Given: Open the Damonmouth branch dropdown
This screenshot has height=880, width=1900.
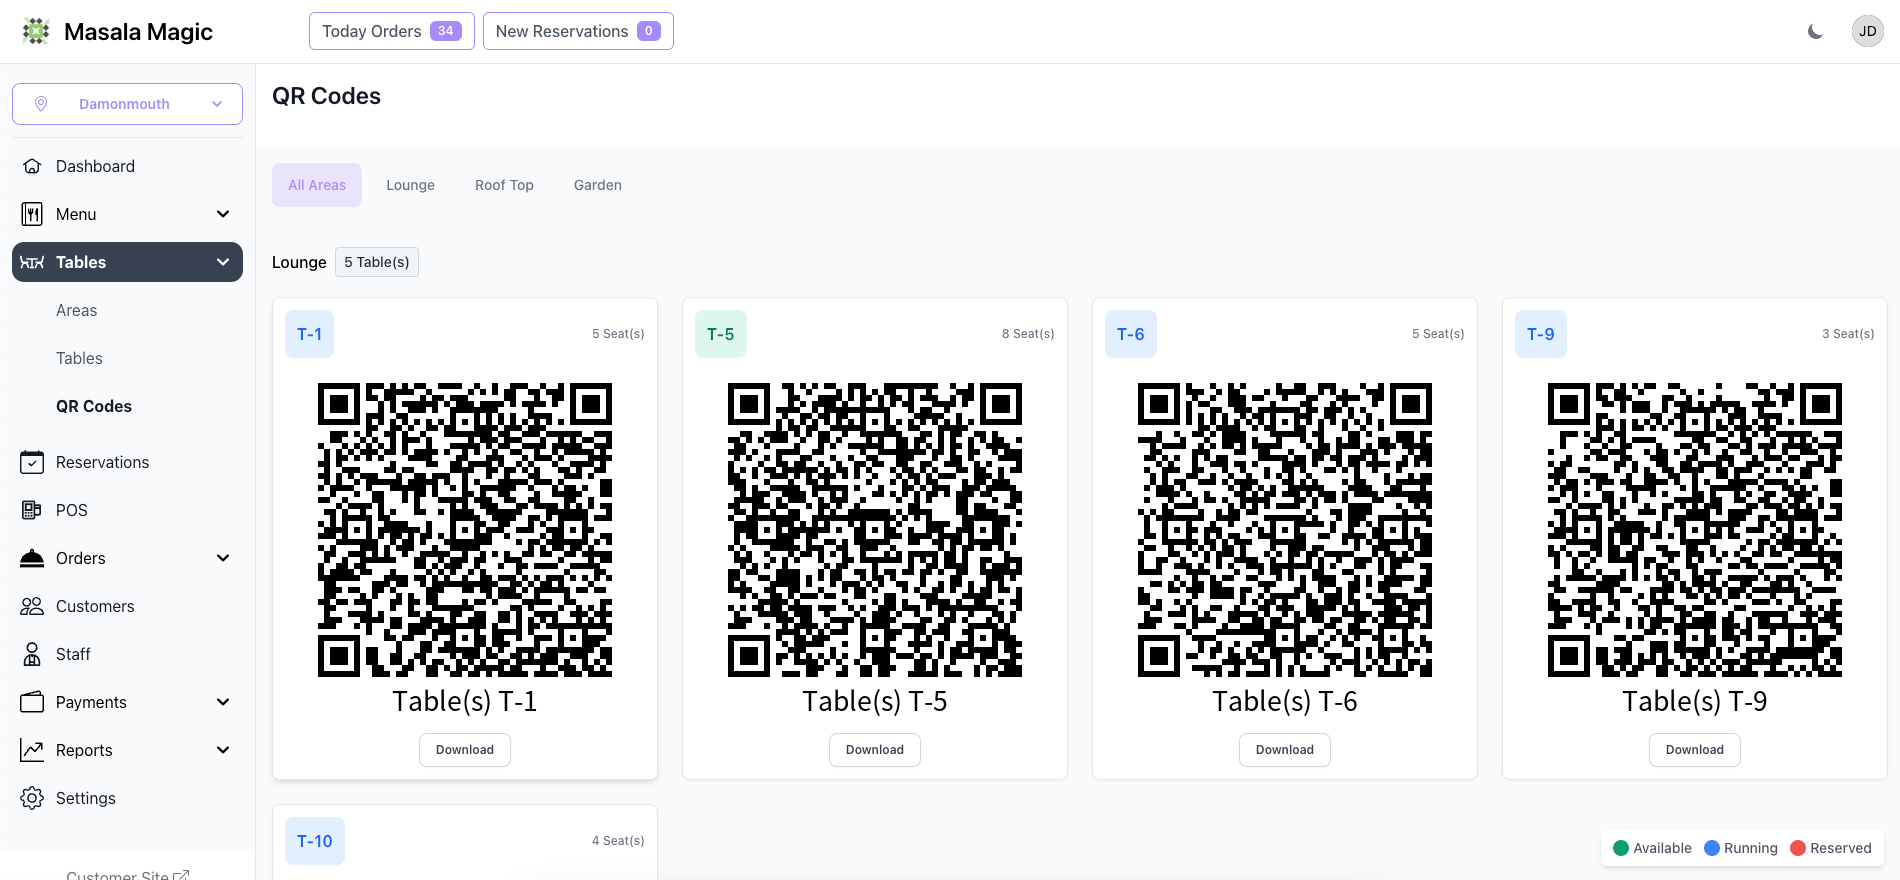Looking at the screenshot, I should (127, 104).
